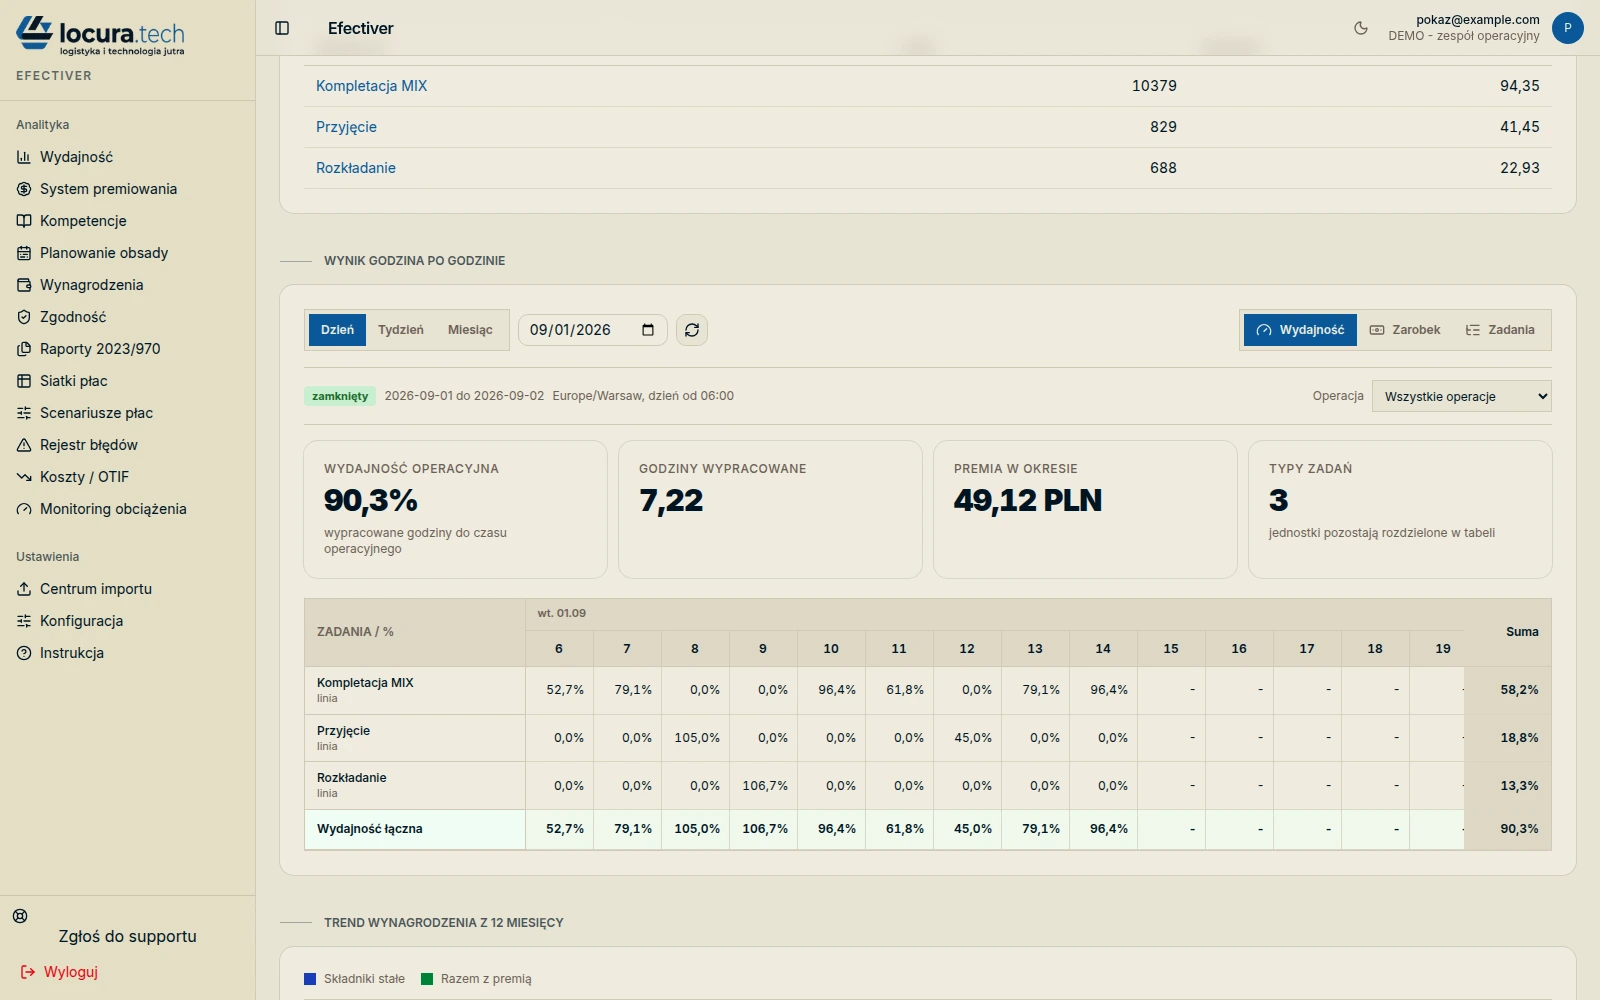The width and height of the screenshot is (1600, 1000).
Task: Click the zamknięty status badge
Action: 340,396
